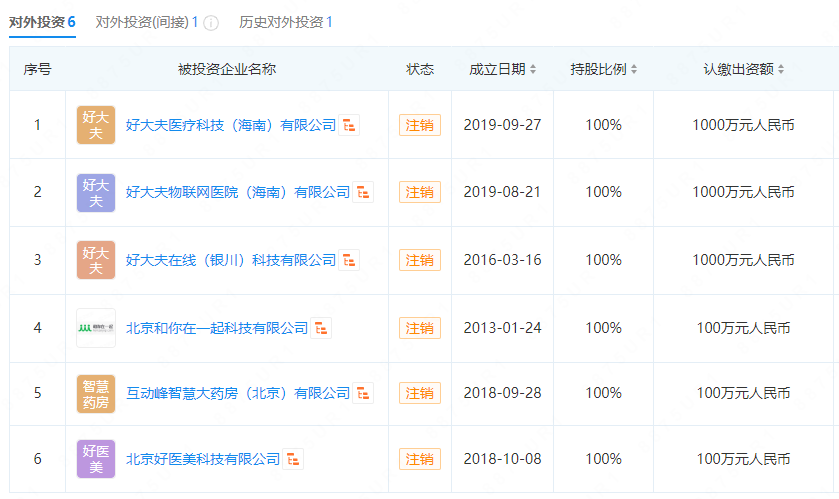Click date 2019-09-27 cell
The width and height of the screenshot is (839, 499).
point(502,125)
